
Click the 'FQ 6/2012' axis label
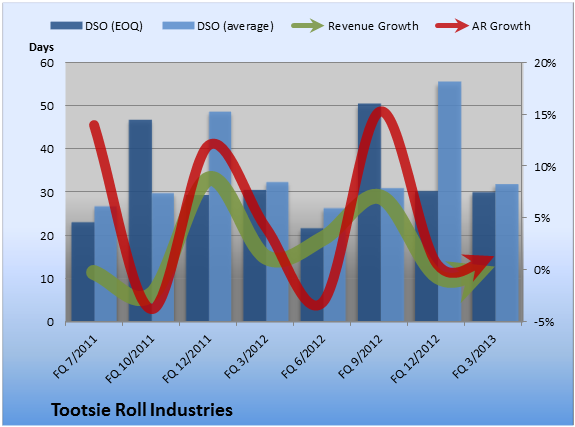click(304, 357)
